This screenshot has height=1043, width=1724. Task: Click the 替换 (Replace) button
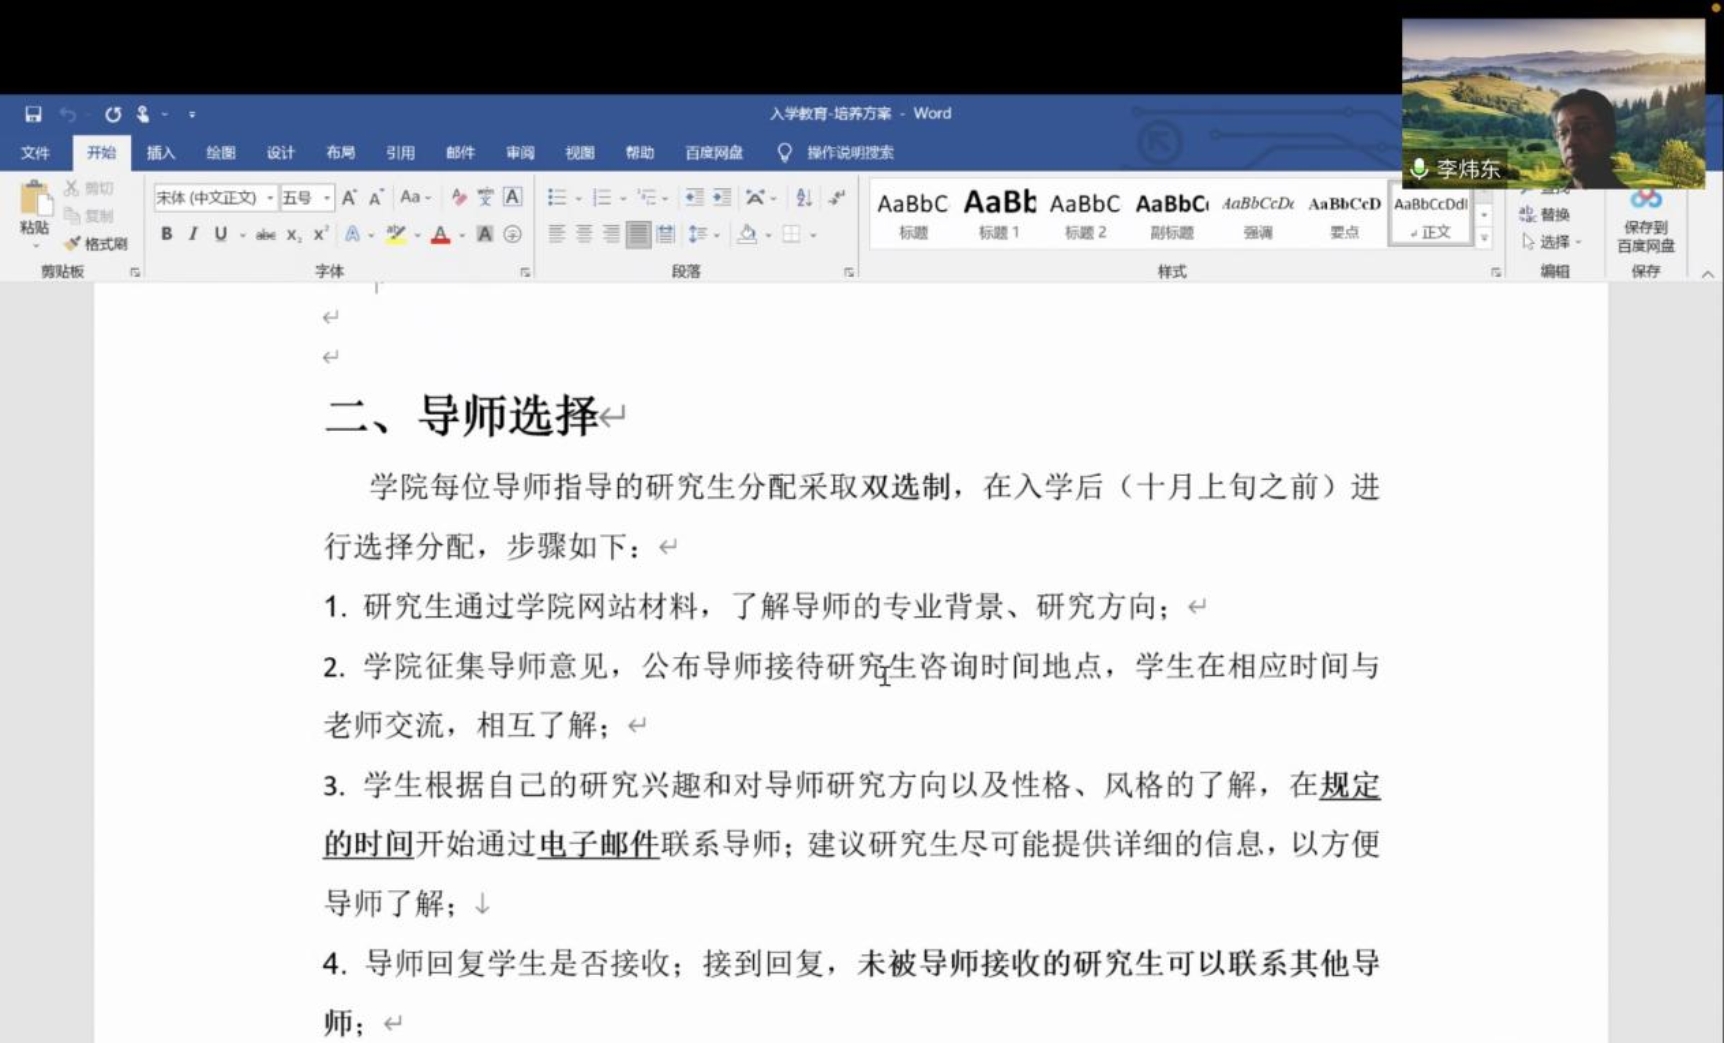1545,214
